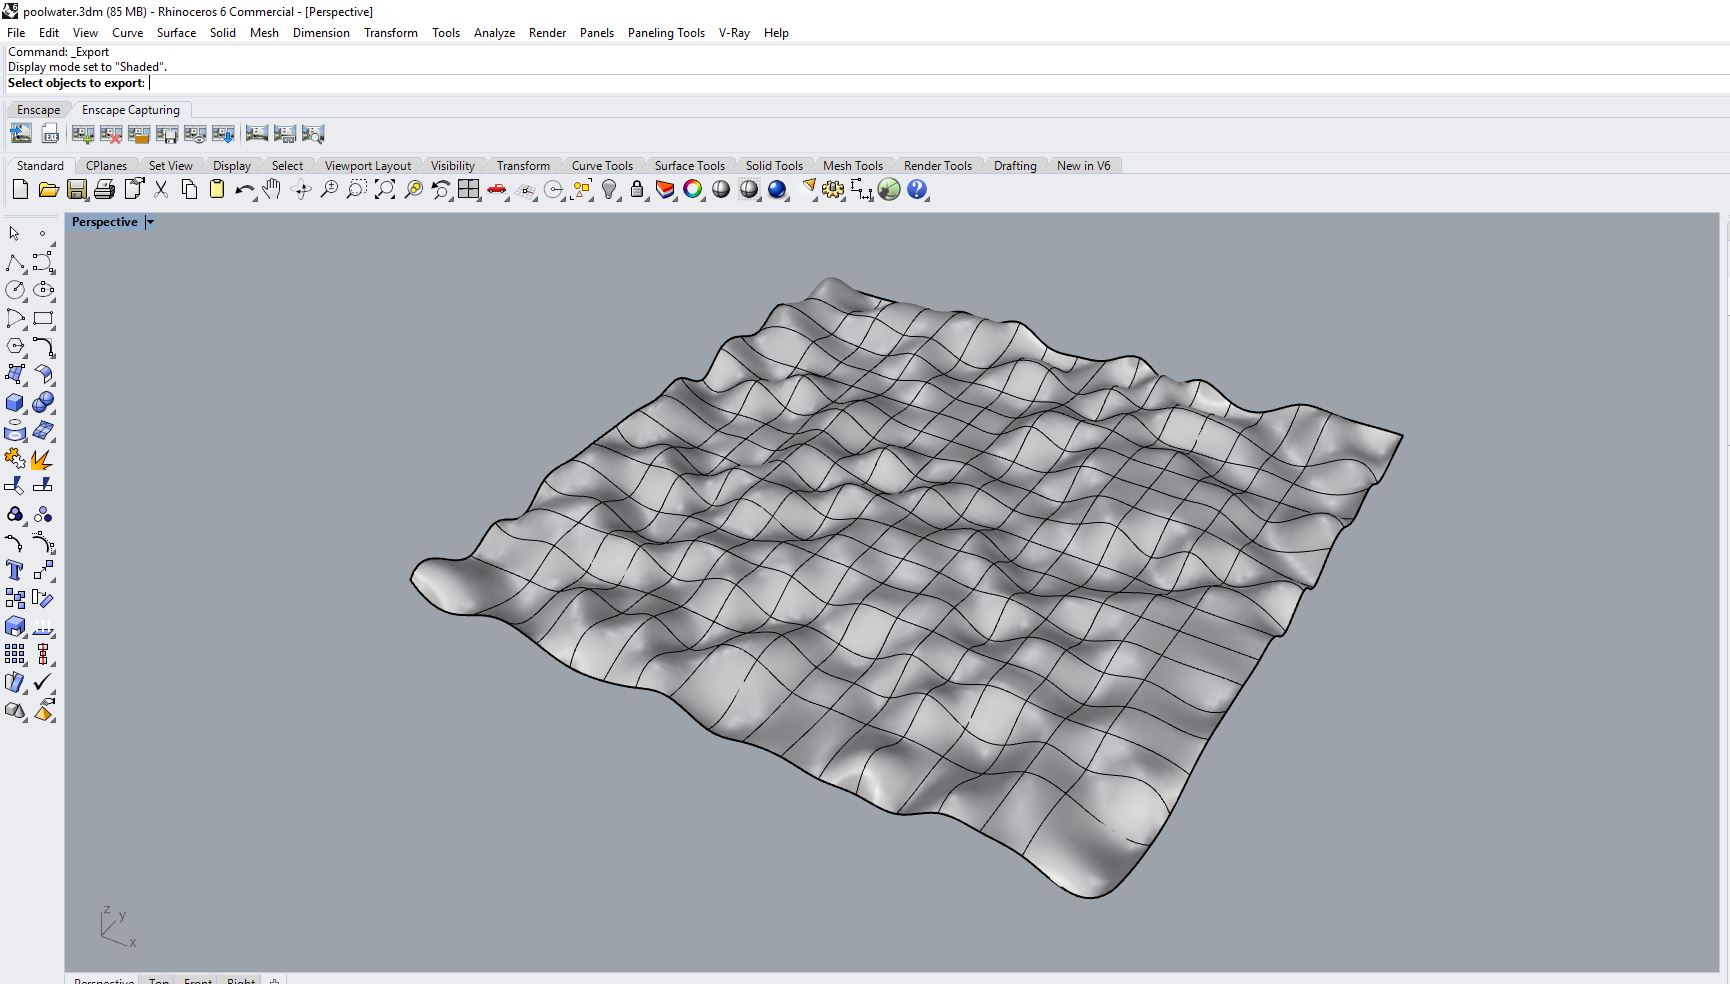Image resolution: width=1730 pixels, height=984 pixels.
Task: Open the Surface menu
Action: pyautogui.click(x=176, y=32)
